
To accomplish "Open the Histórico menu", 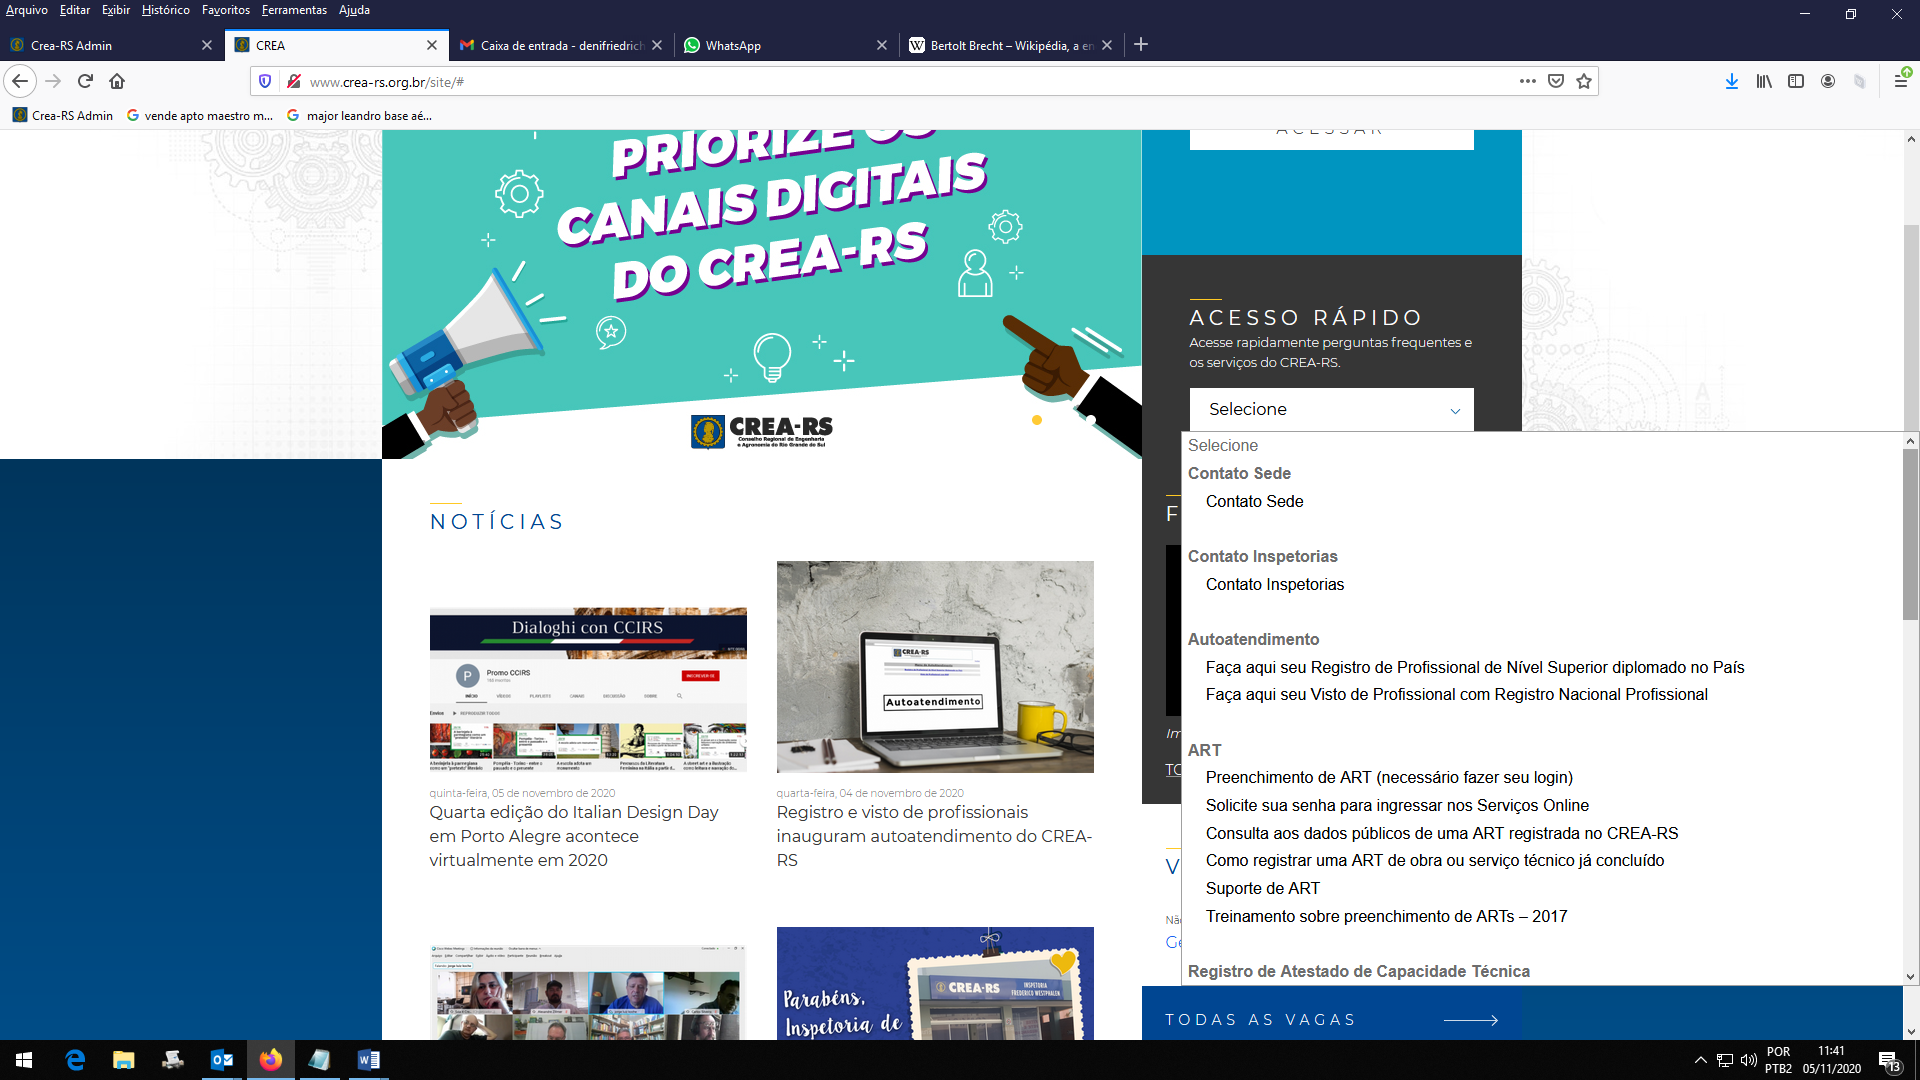I will click(165, 10).
